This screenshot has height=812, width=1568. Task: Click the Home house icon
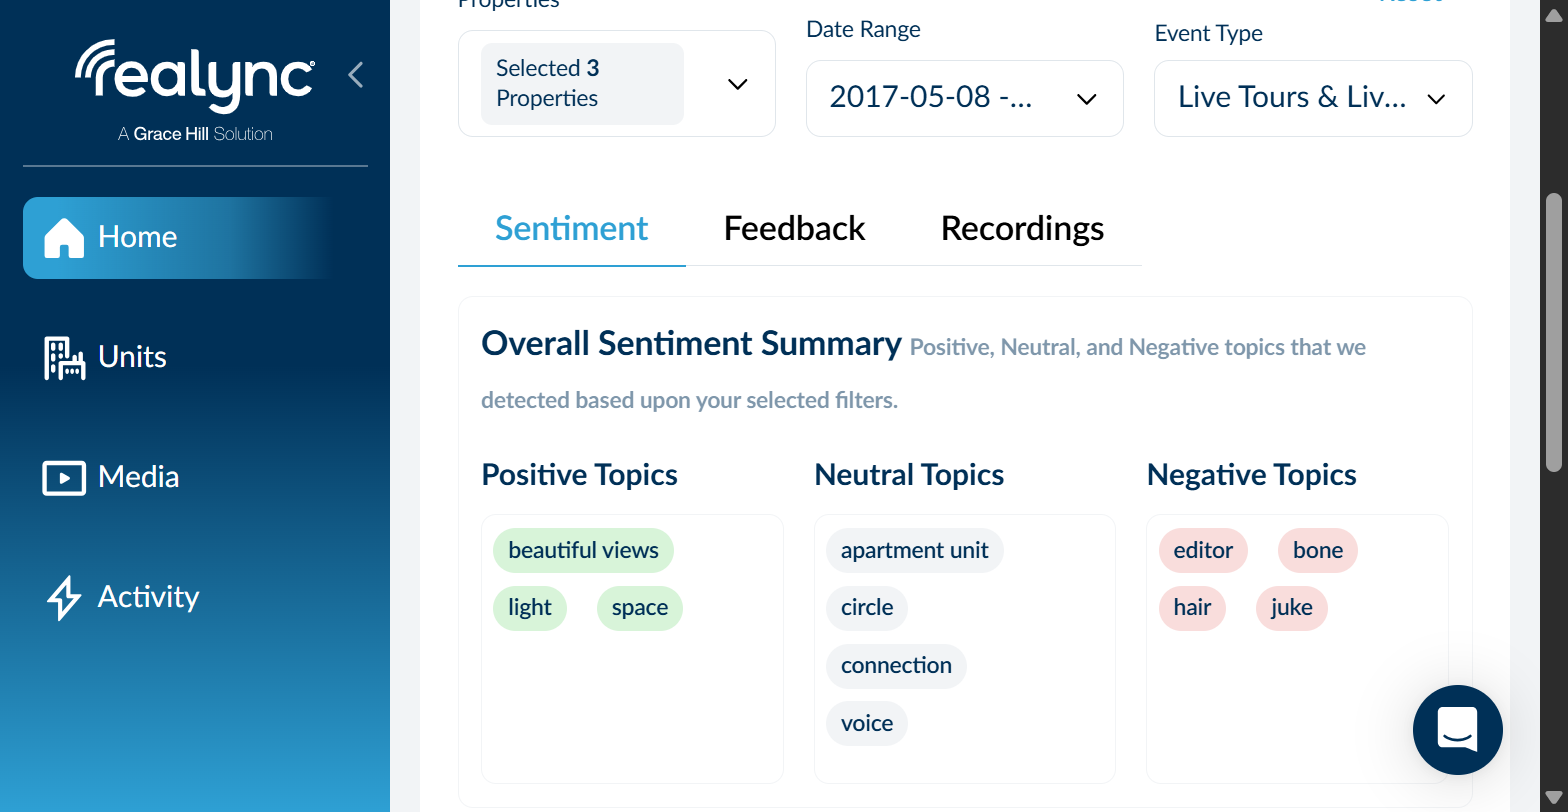(64, 238)
